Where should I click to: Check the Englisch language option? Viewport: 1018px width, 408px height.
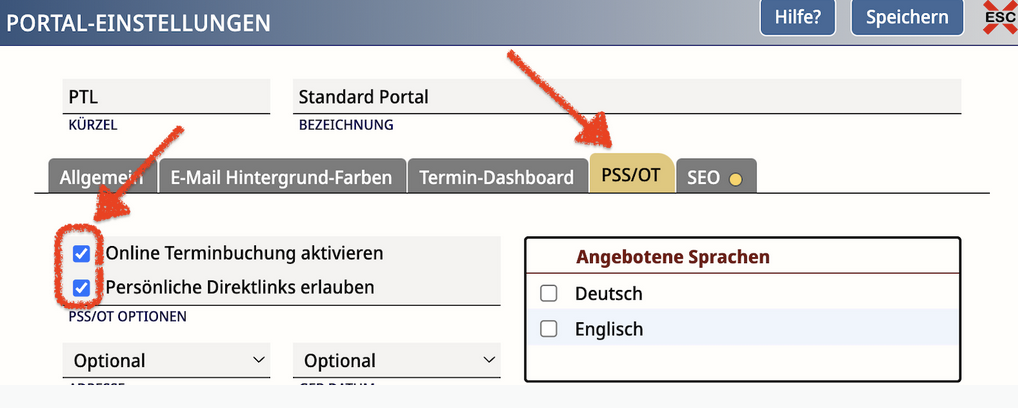tap(548, 329)
